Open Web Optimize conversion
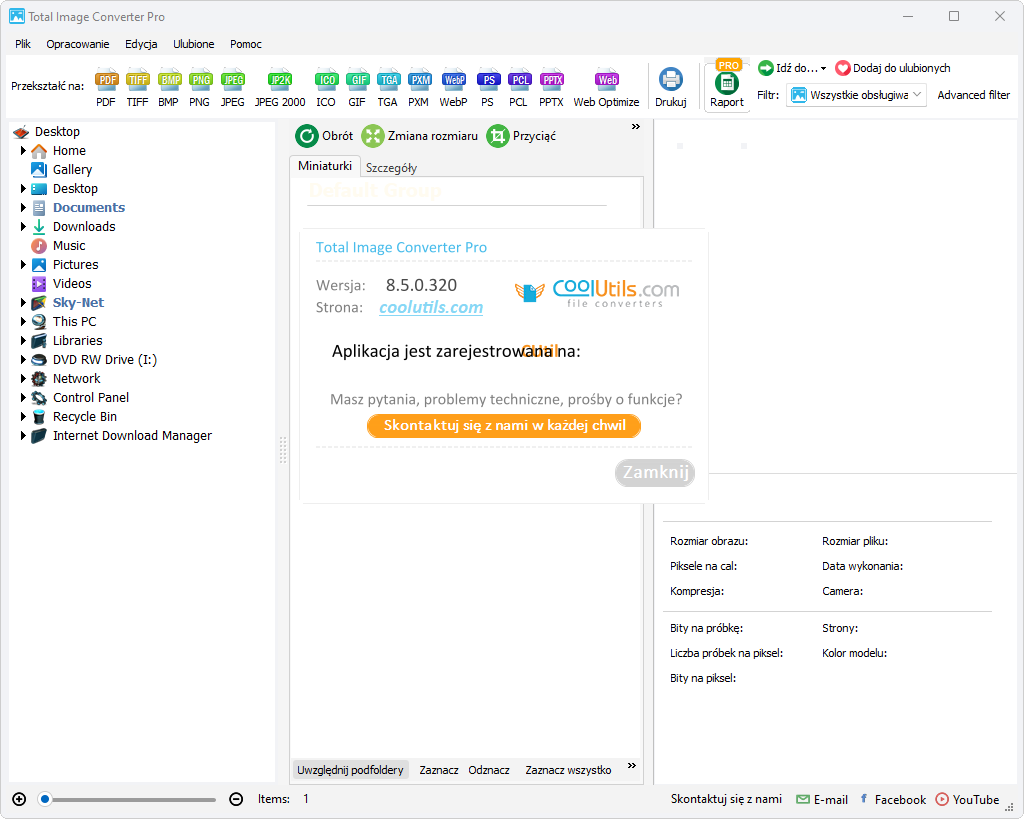 [607, 87]
